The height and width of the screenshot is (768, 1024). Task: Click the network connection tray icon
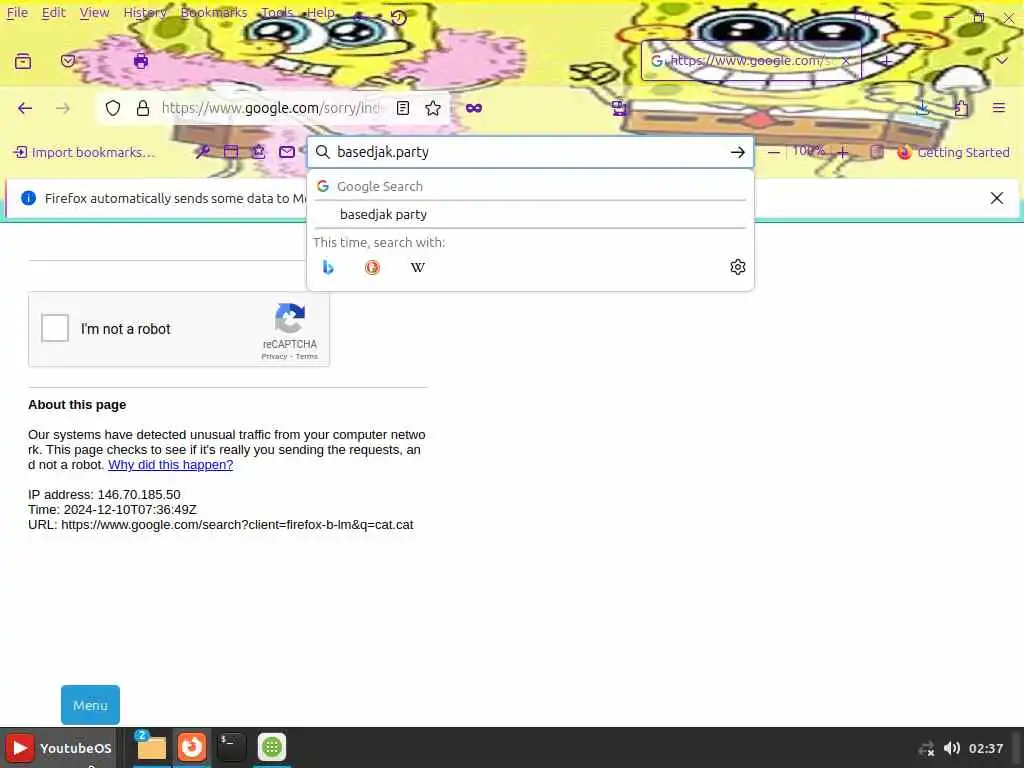tap(926, 749)
